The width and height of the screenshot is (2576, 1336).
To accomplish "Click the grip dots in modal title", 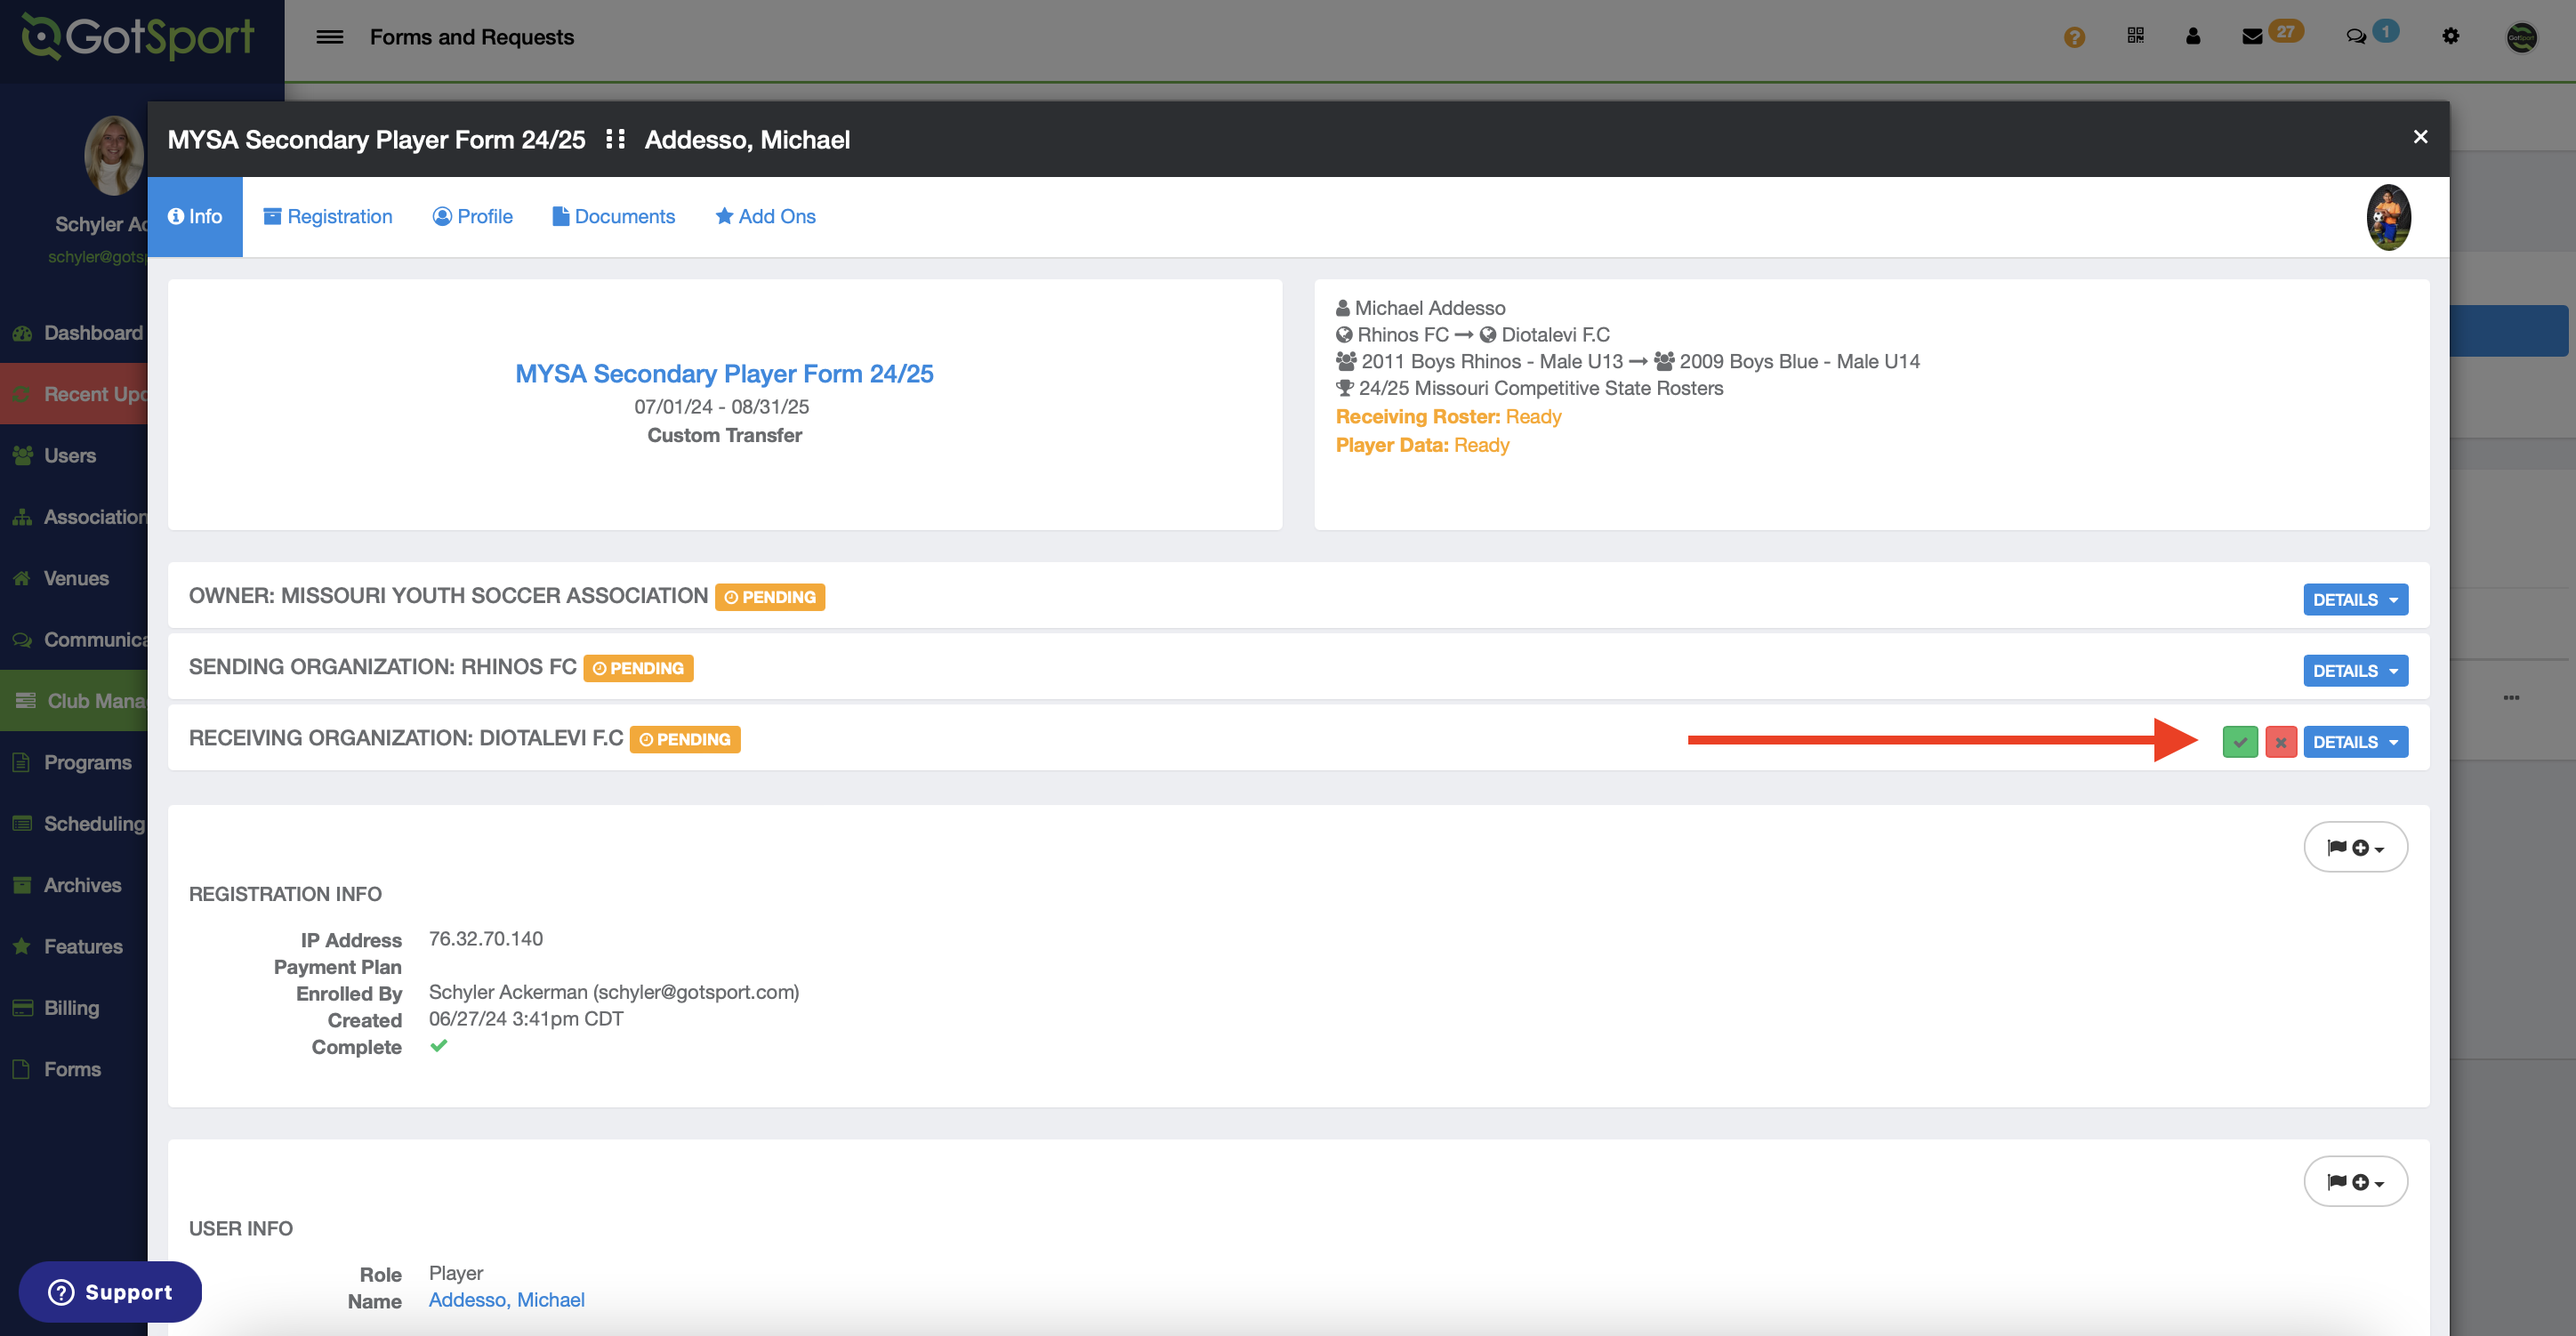I will coord(615,139).
